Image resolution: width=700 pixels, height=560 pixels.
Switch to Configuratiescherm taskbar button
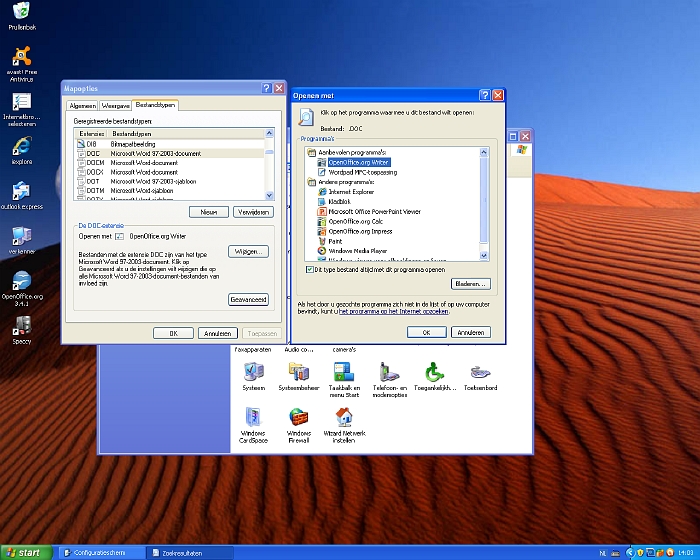point(101,553)
